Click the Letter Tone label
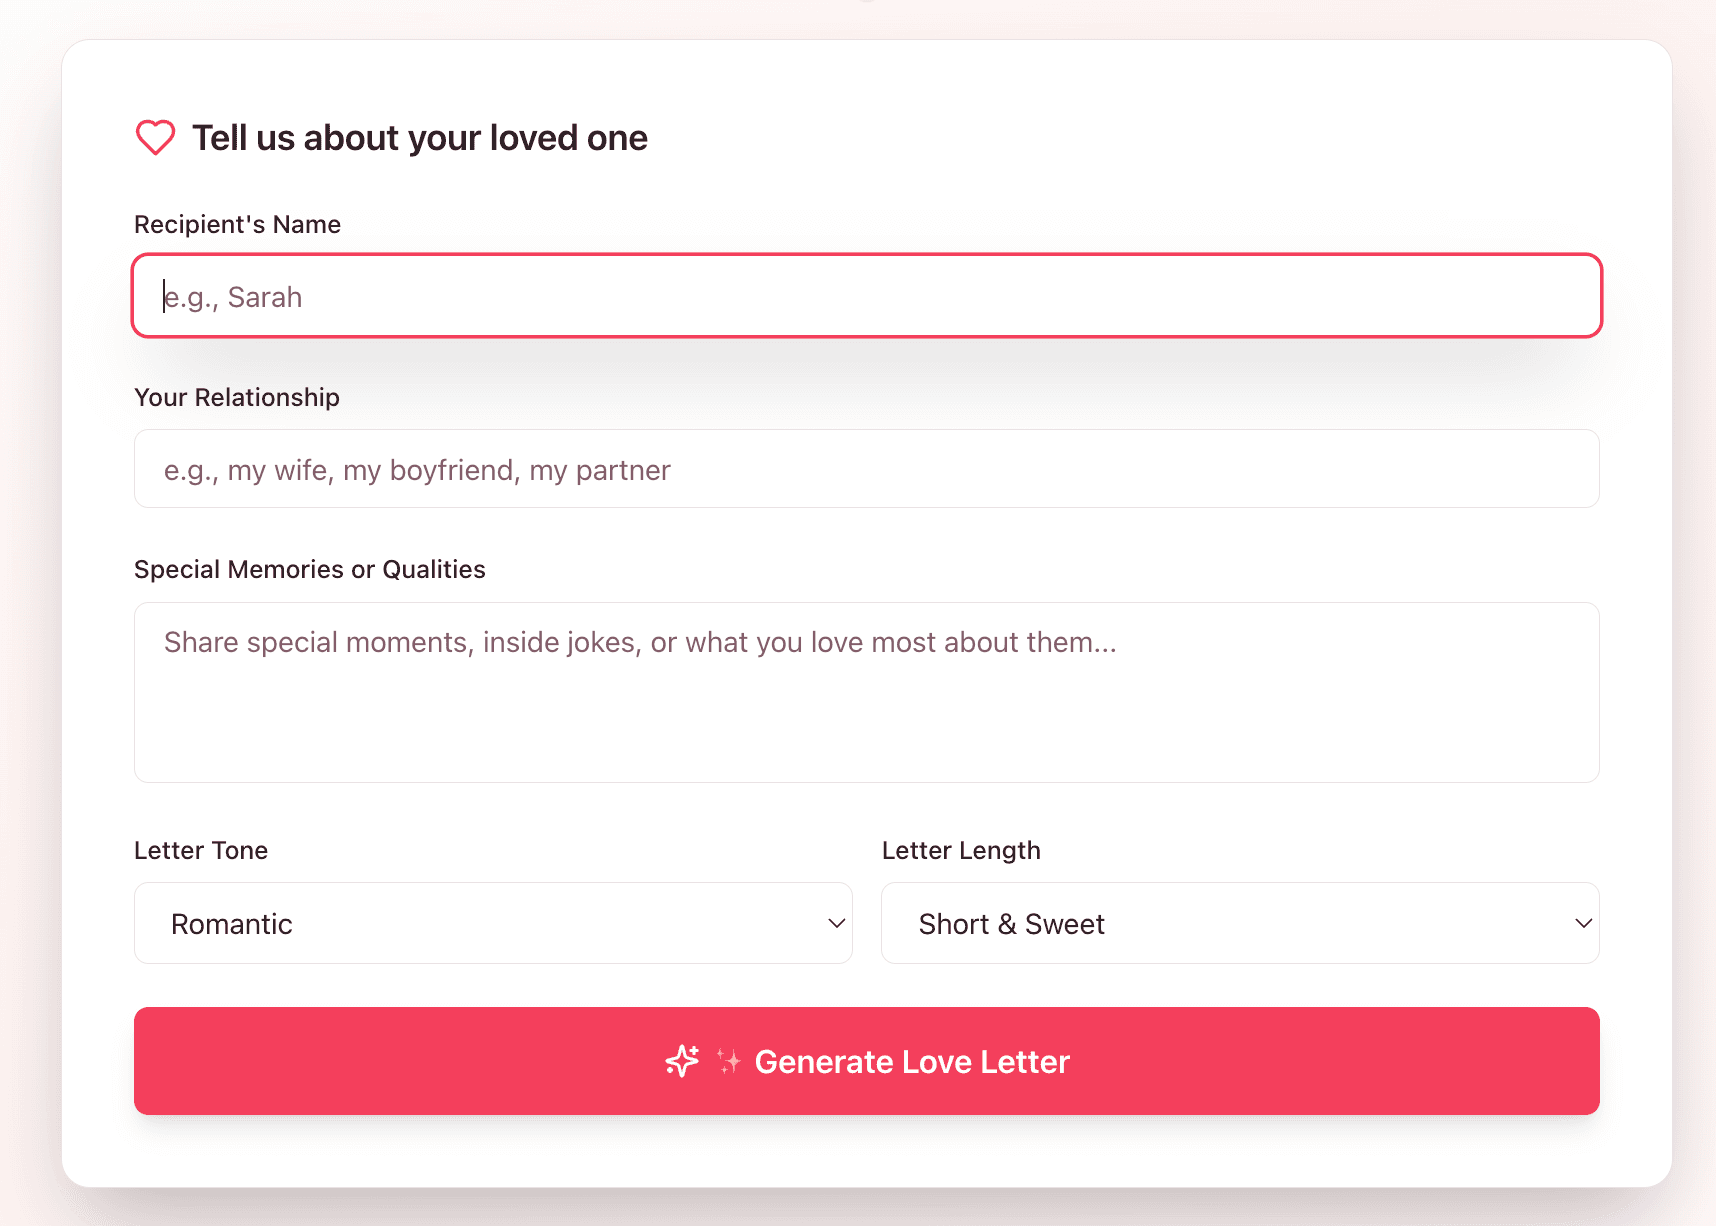Viewport: 1716px width, 1226px height. coord(201,850)
